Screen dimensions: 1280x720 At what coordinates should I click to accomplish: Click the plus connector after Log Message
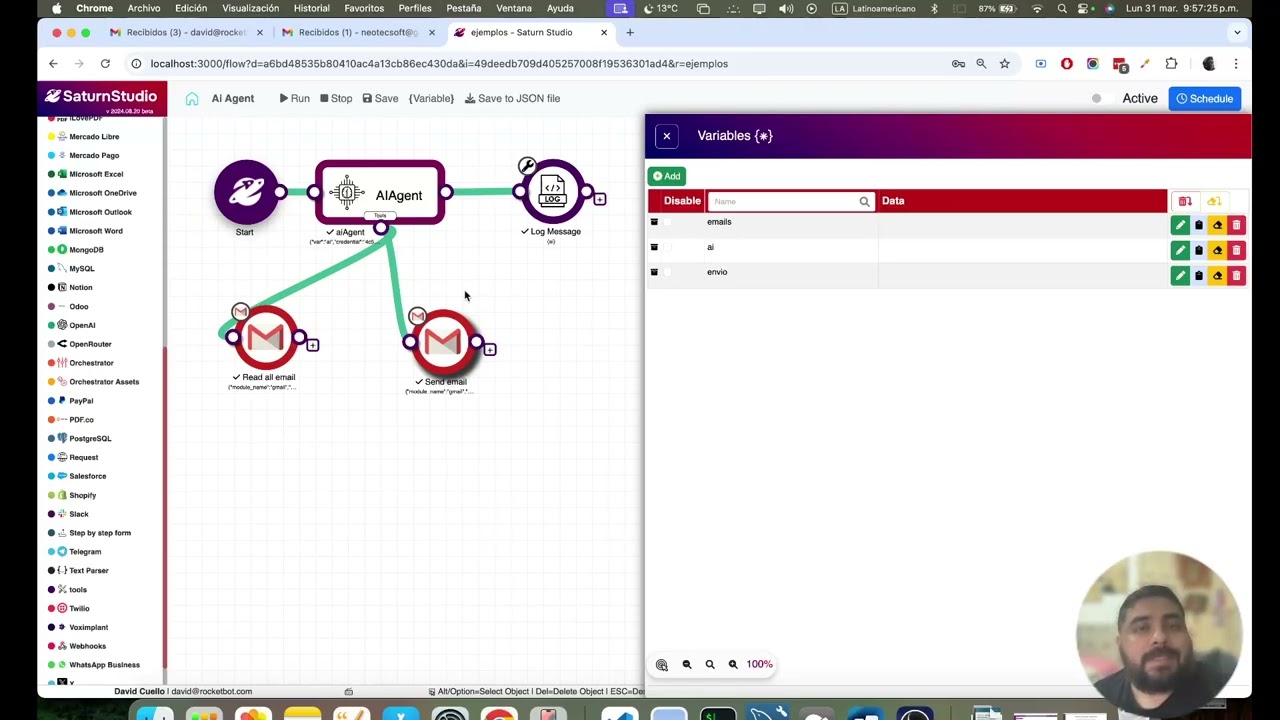[x=600, y=199]
